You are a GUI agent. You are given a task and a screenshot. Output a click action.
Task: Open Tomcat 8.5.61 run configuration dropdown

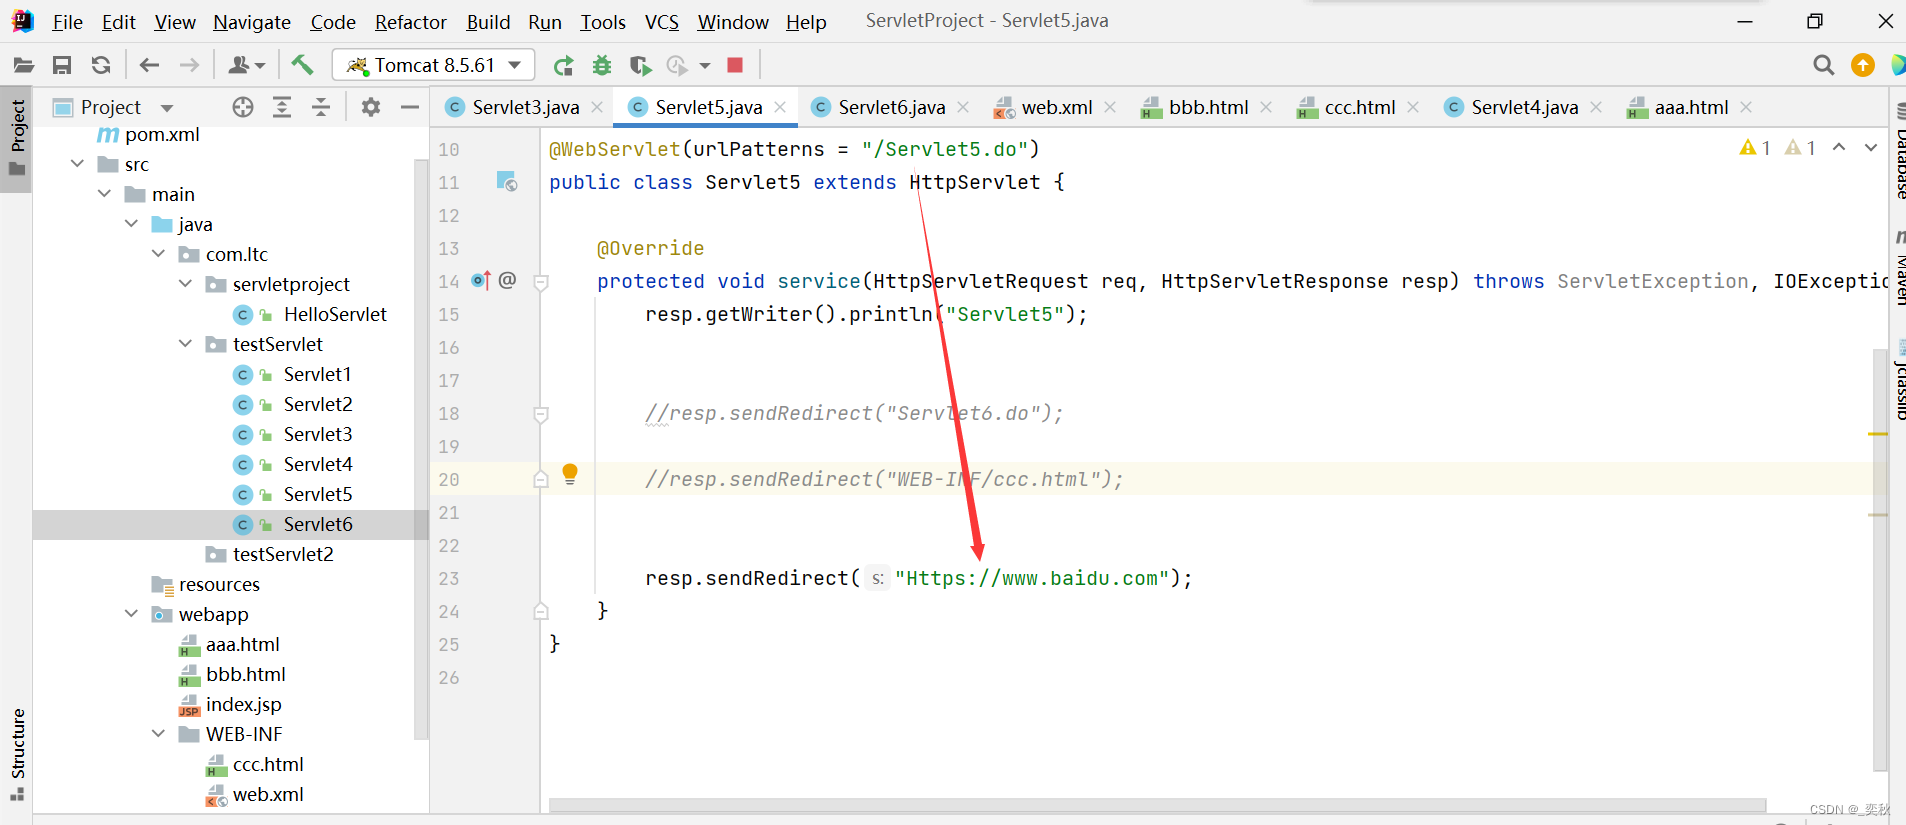(434, 65)
